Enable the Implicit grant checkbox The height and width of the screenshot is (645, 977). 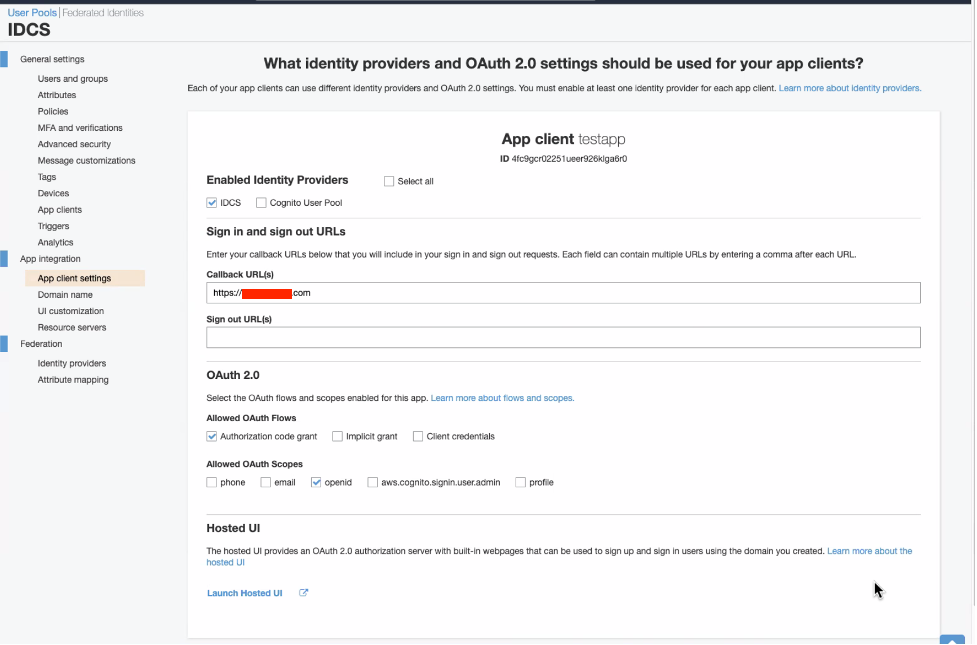tap(338, 436)
